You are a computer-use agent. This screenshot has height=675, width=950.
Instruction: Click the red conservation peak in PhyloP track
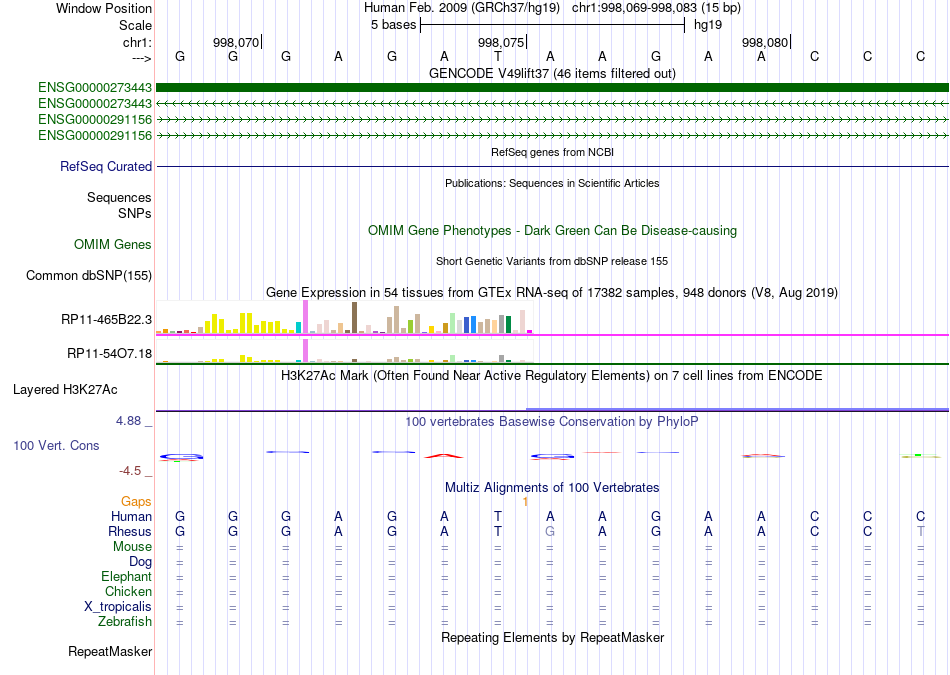pos(444,456)
